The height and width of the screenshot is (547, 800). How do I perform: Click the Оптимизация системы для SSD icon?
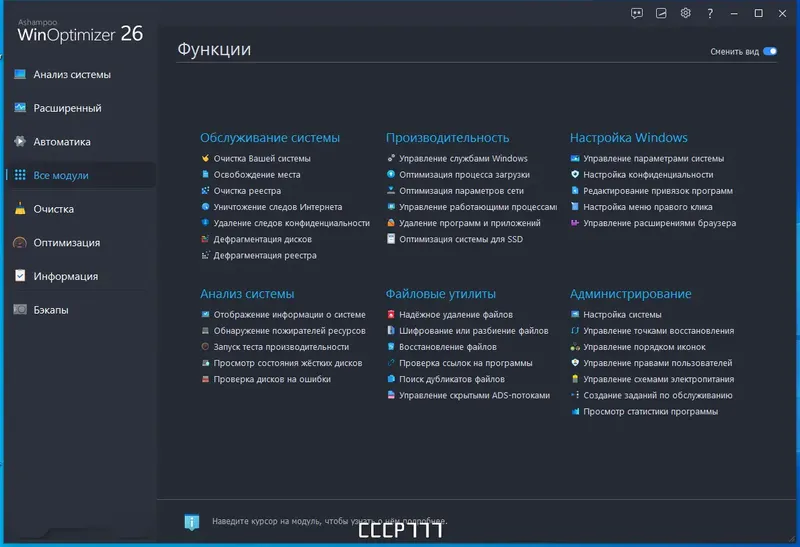(391, 239)
